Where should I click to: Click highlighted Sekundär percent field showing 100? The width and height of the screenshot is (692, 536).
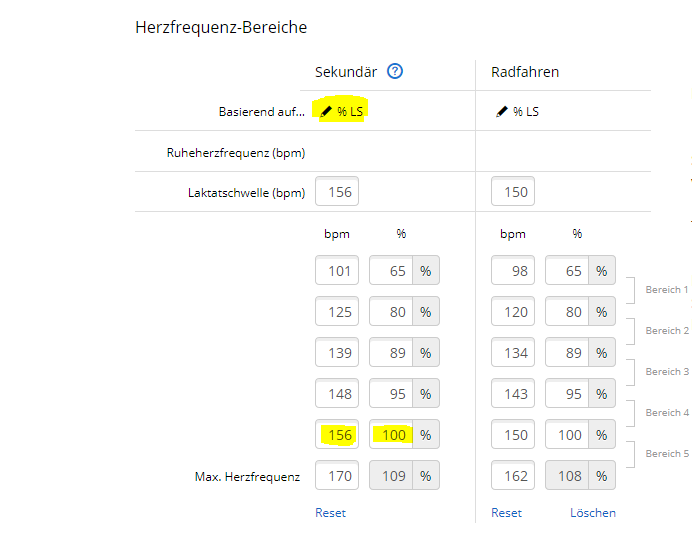[391, 434]
